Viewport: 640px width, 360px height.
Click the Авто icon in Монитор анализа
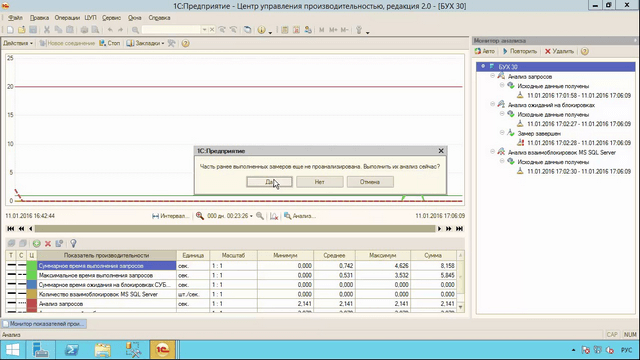coord(484,51)
